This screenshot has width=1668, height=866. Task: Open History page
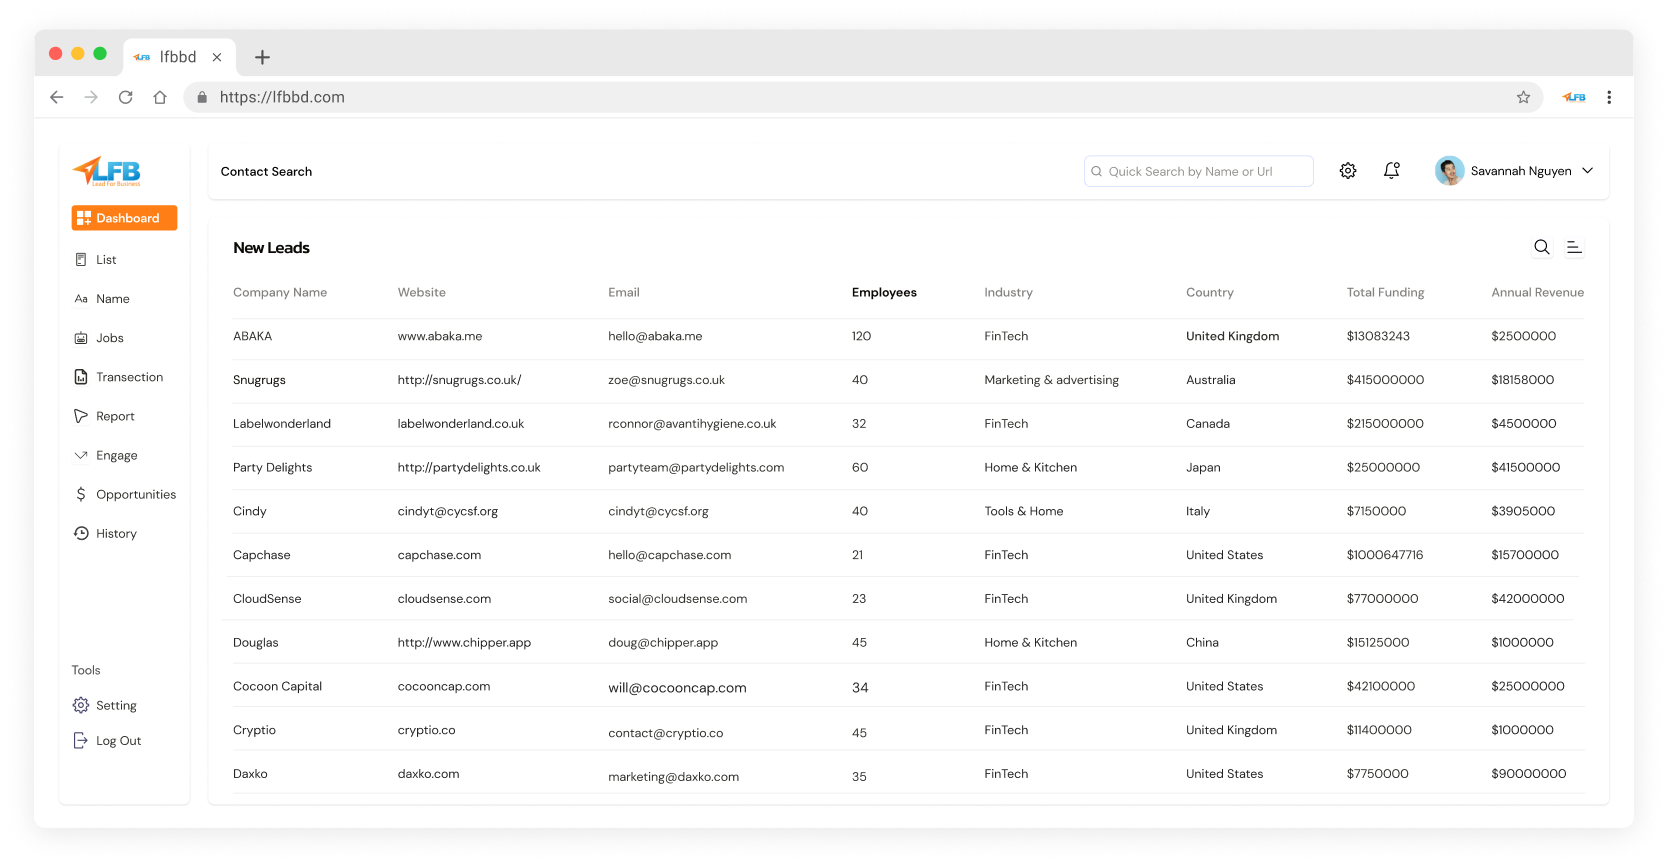pyautogui.click(x=116, y=533)
